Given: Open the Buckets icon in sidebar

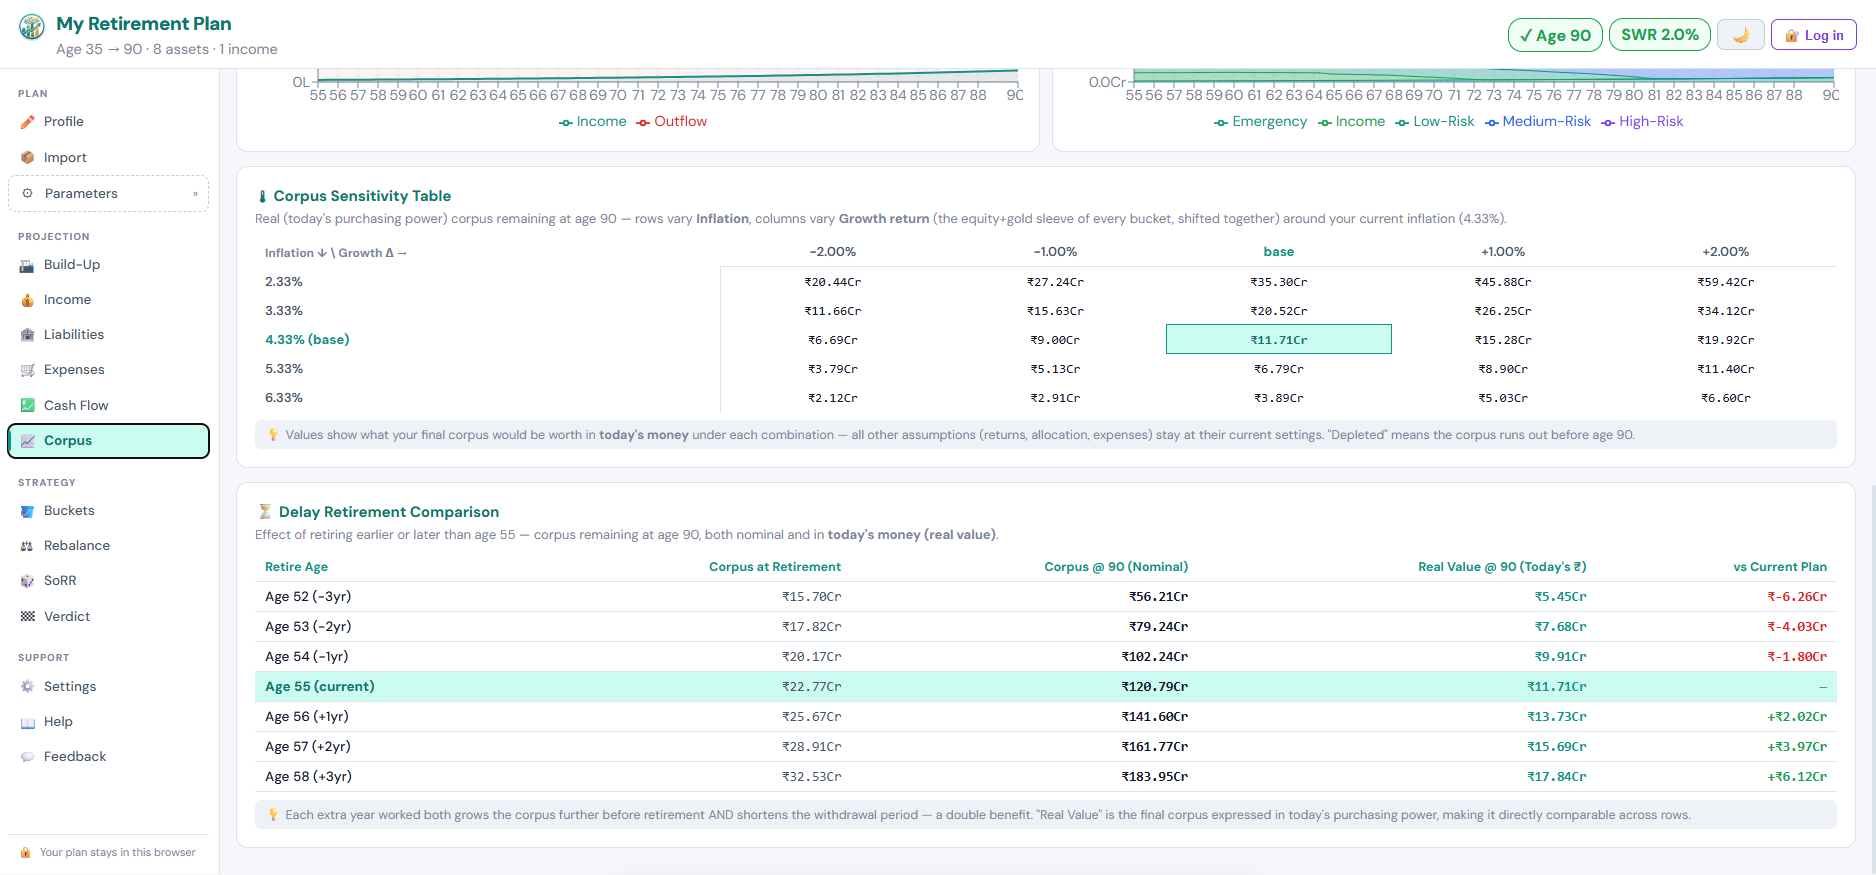Looking at the screenshot, I should pyautogui.click(x=28, y=511).
